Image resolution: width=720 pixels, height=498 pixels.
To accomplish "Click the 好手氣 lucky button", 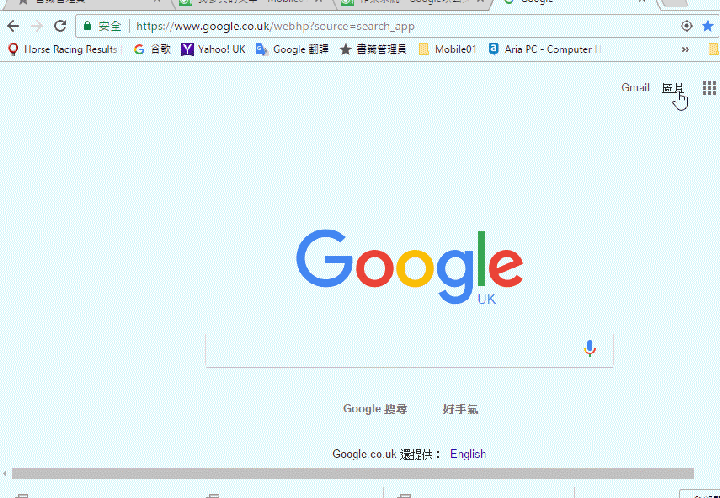I will 461,409.
